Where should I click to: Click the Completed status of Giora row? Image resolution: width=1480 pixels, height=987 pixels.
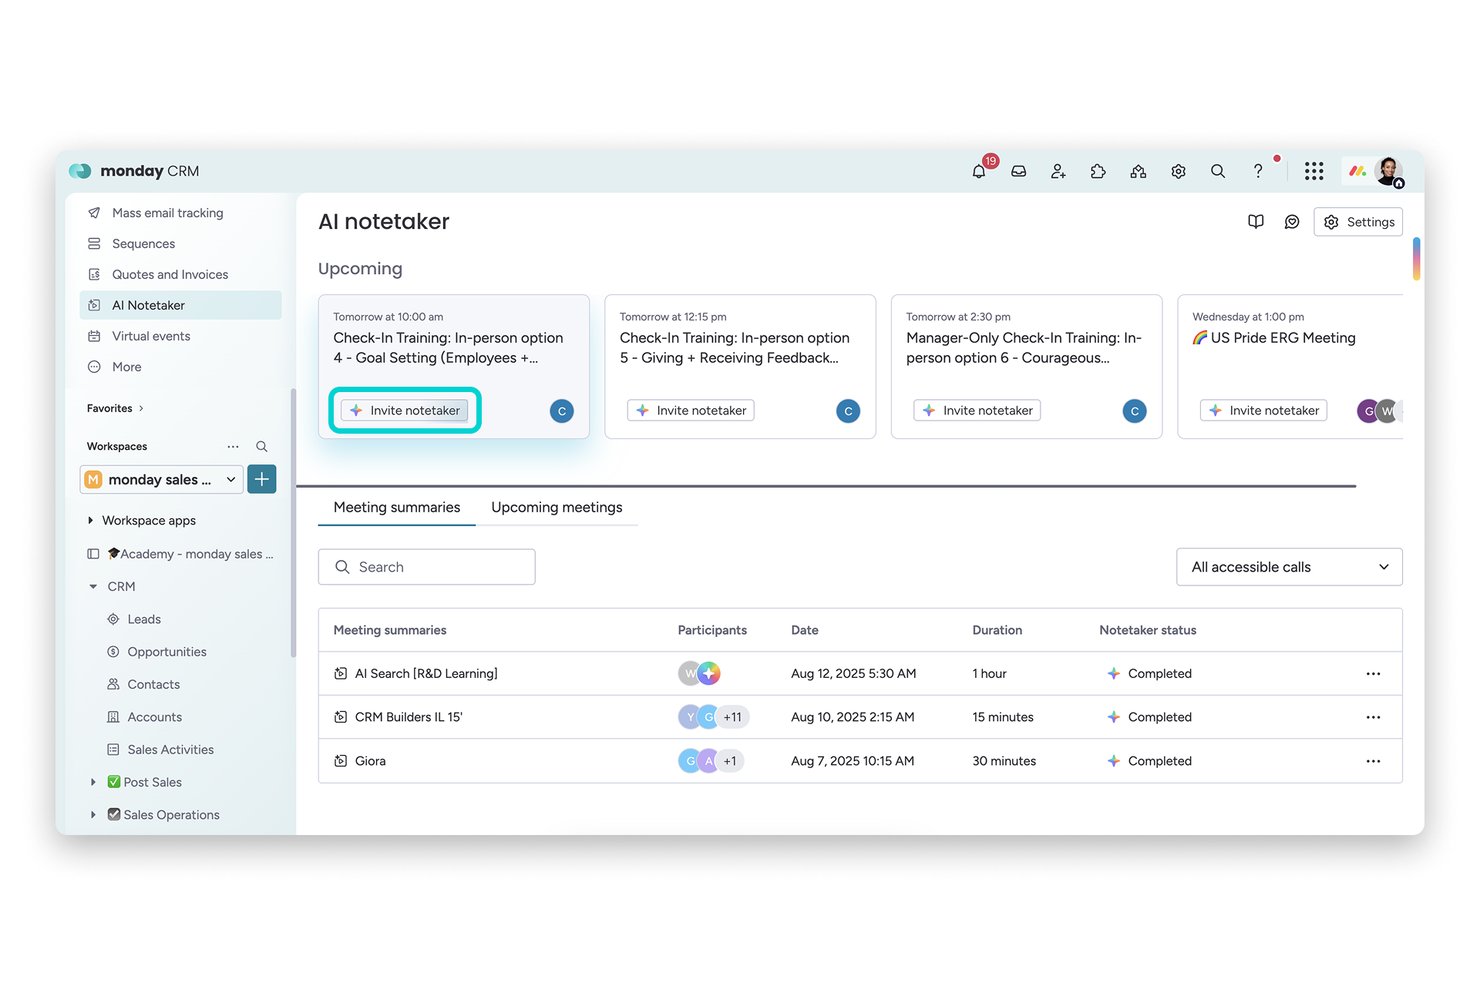pyautogui.click(x=1150, y=761)
